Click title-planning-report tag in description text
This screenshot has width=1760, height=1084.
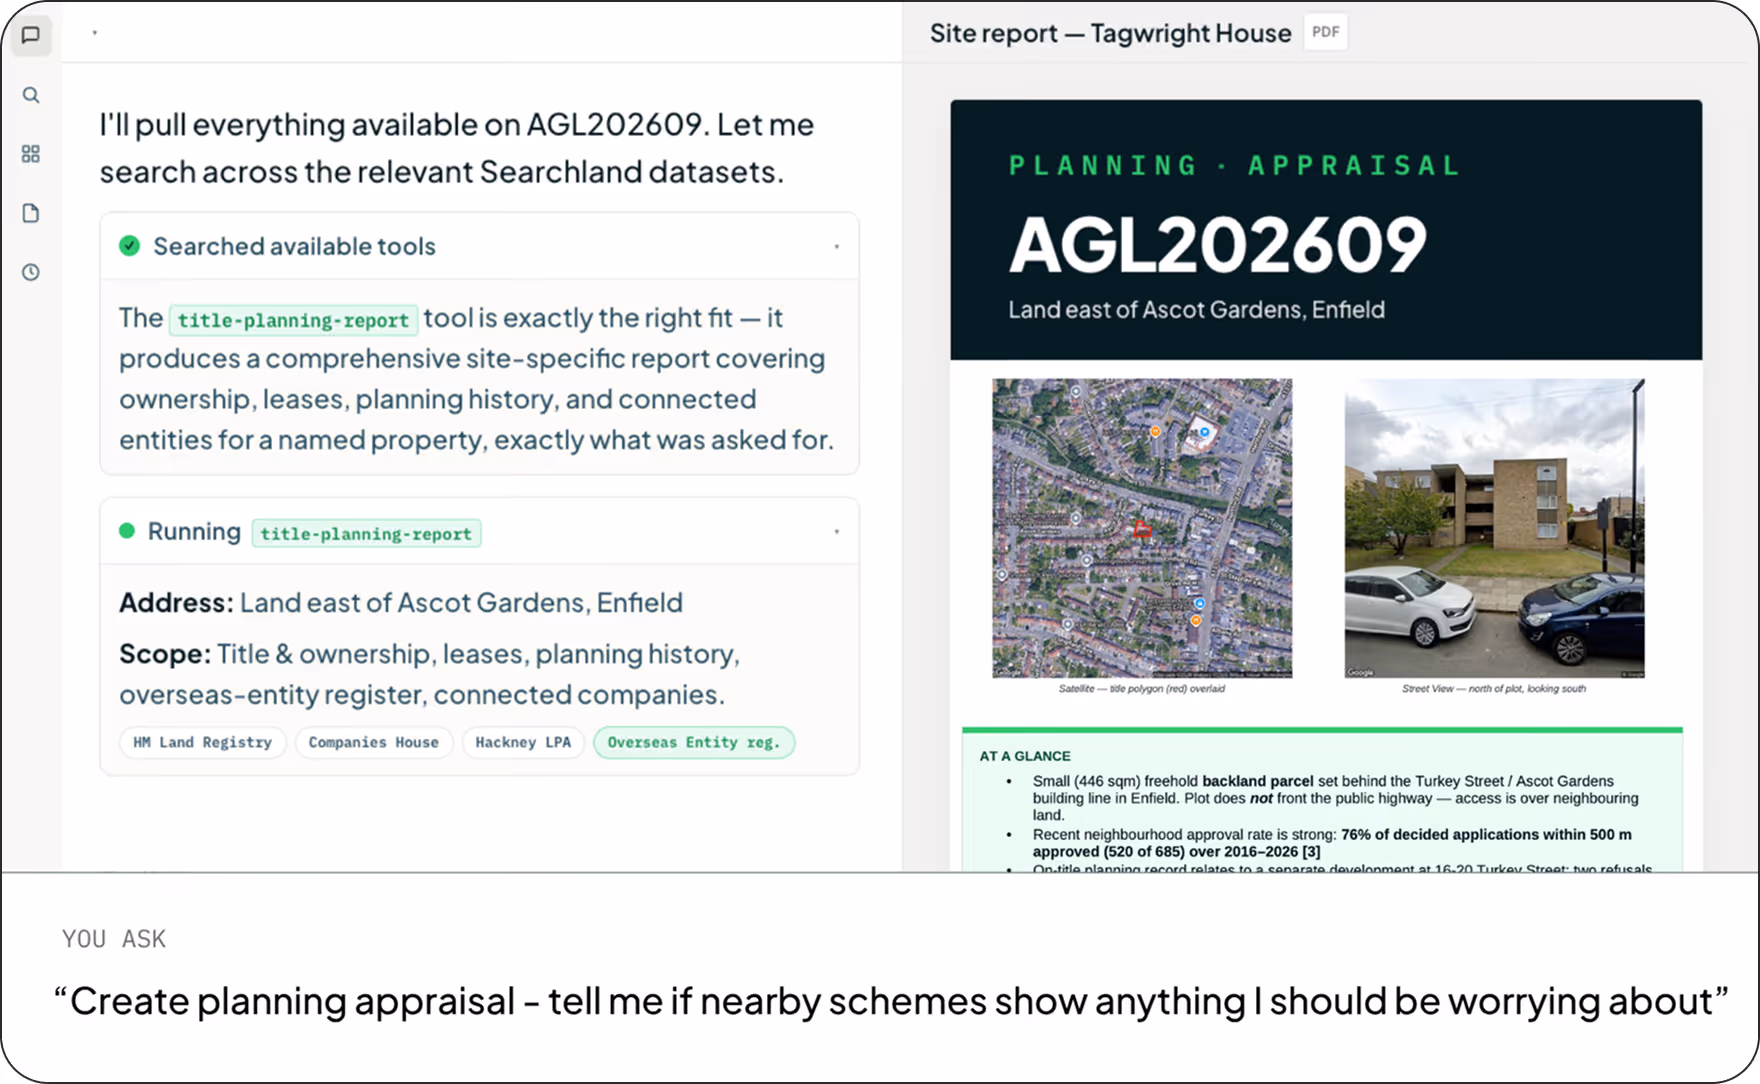pyautogui.click(x=293, y=320)
